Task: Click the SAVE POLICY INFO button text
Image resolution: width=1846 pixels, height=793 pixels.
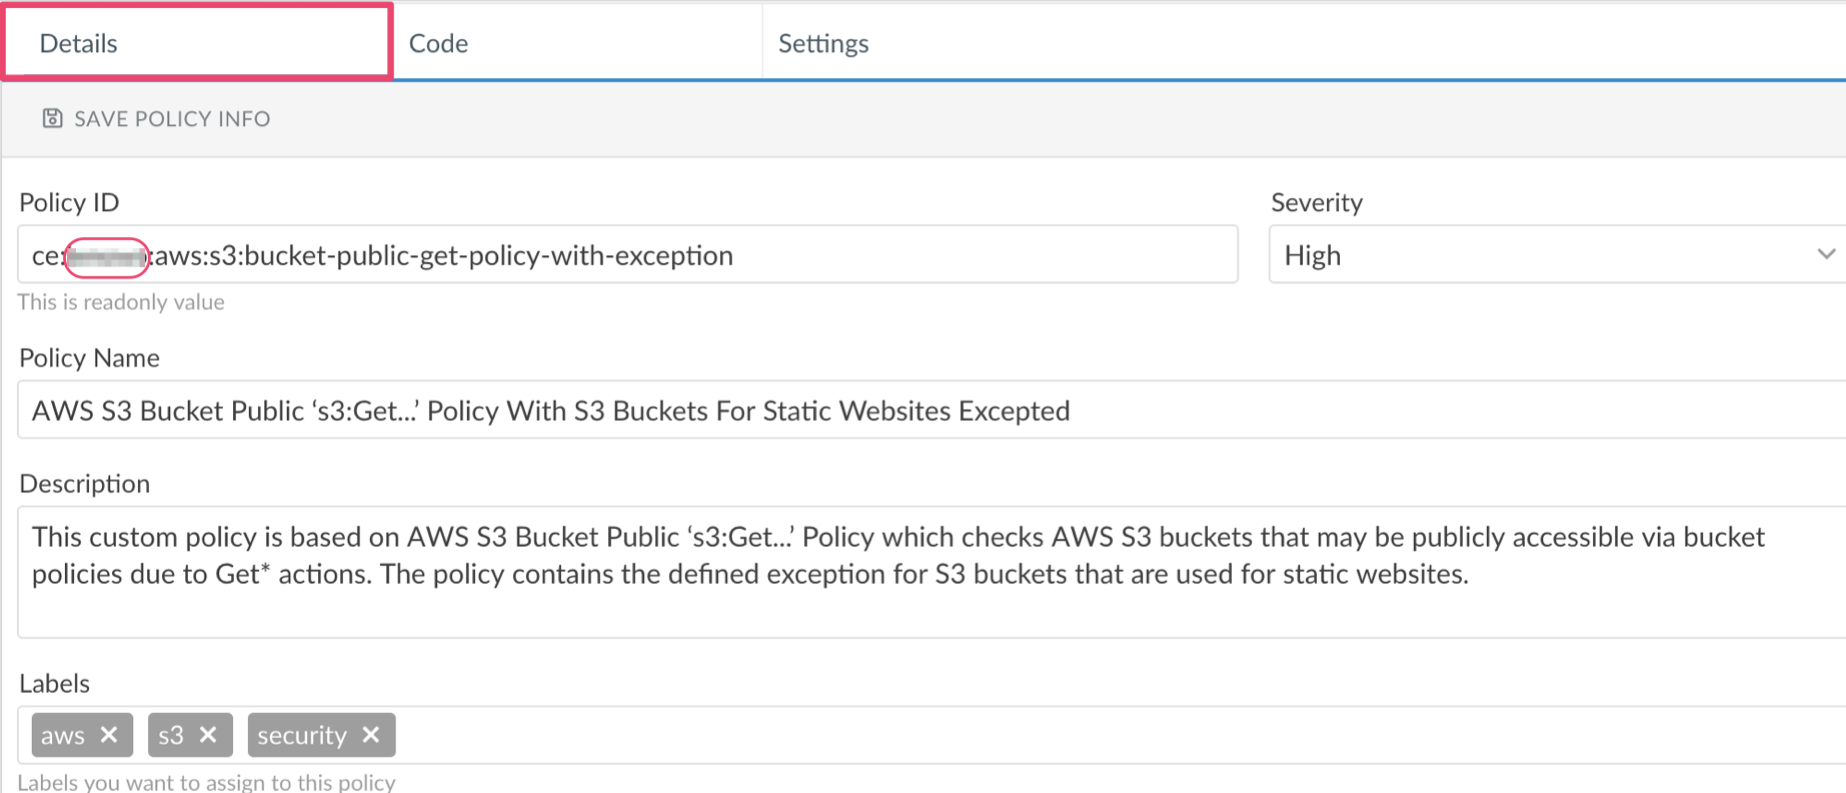Action: click(x=172, y=119)
